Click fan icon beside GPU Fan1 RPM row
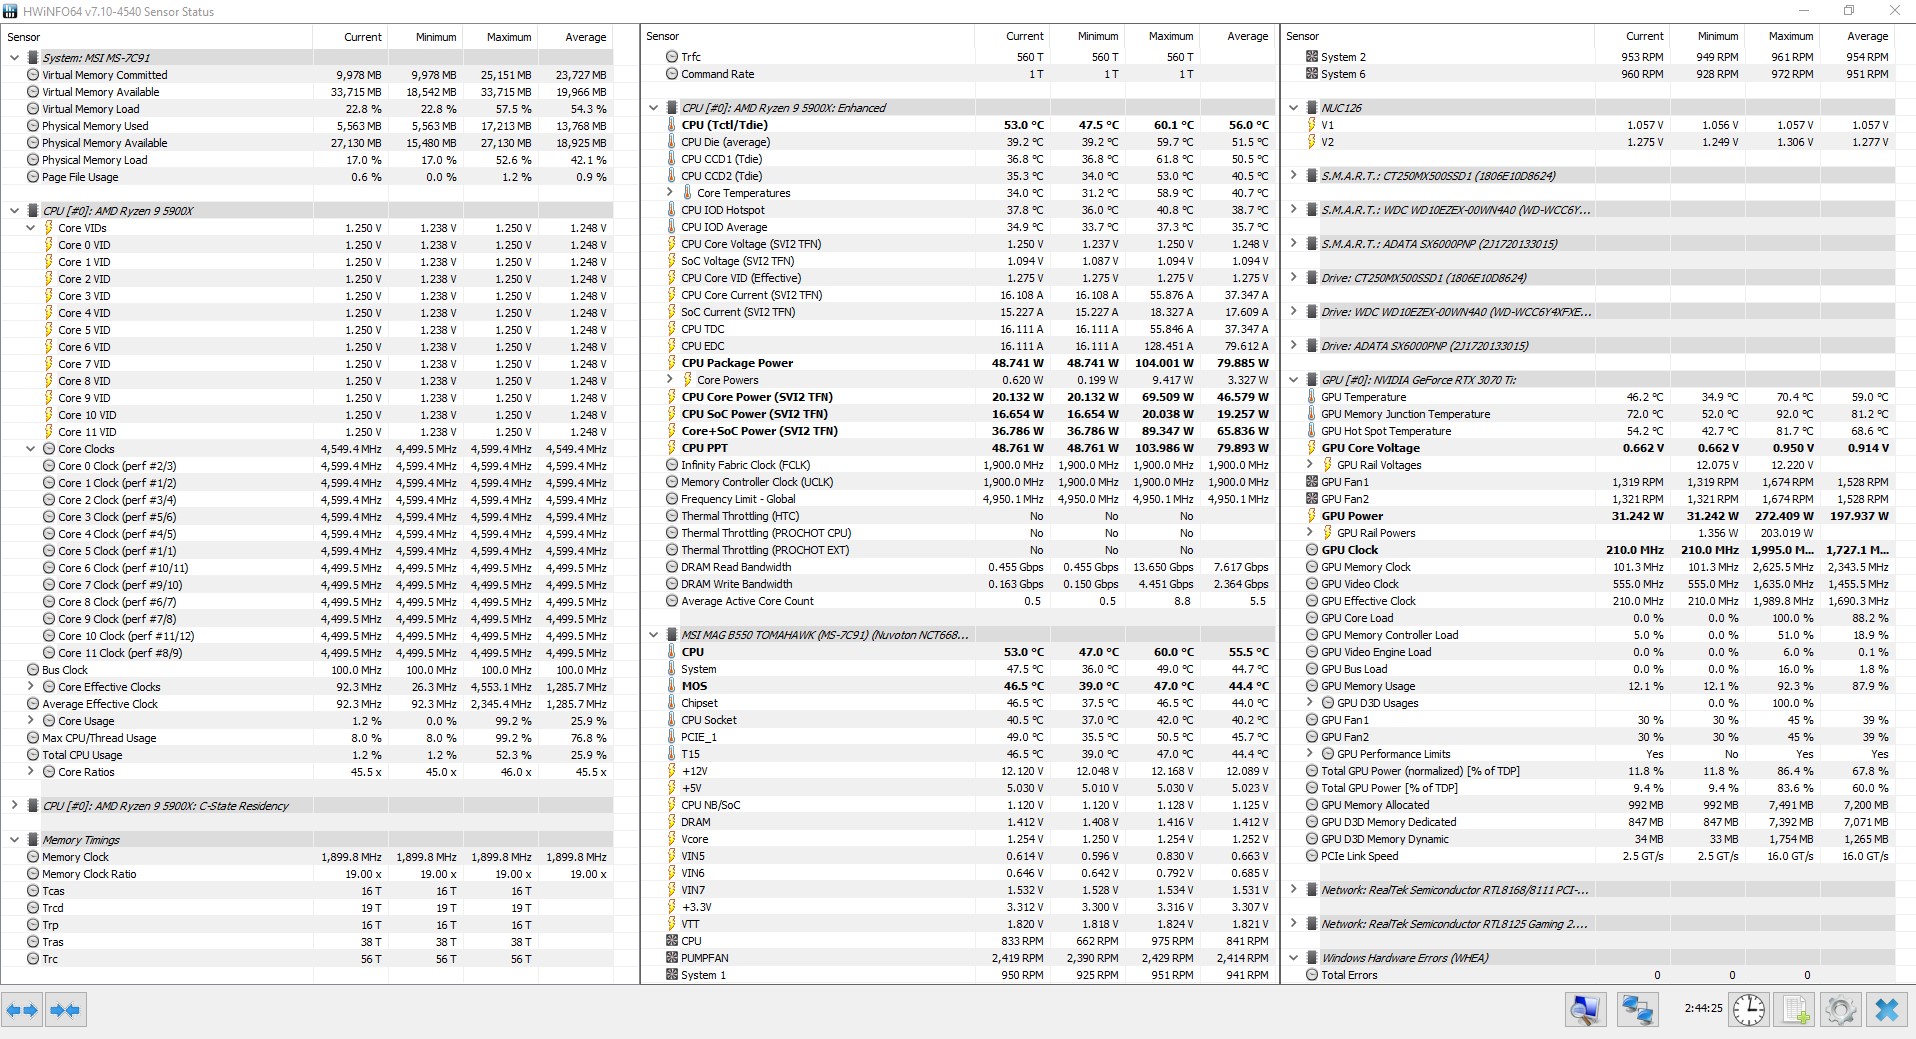The height and width of the screenshot is (1039, 1916). [x=1312, y=482]
